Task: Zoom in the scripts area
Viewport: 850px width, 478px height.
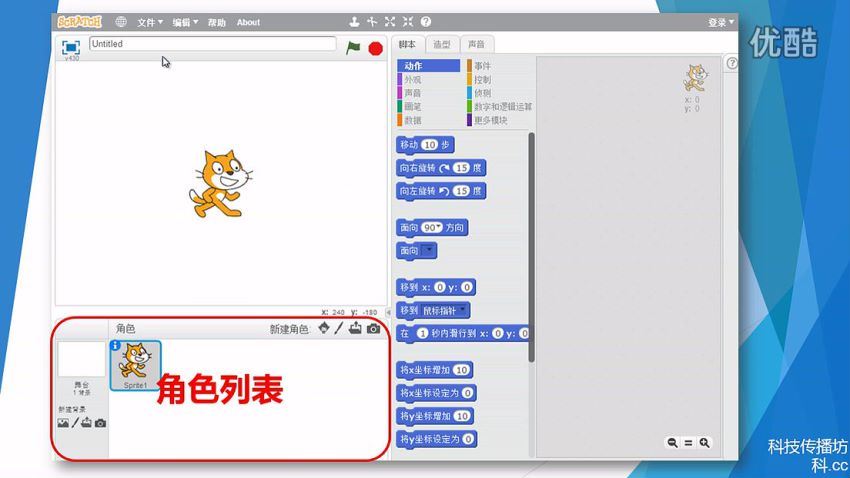Action: (704, 443)
